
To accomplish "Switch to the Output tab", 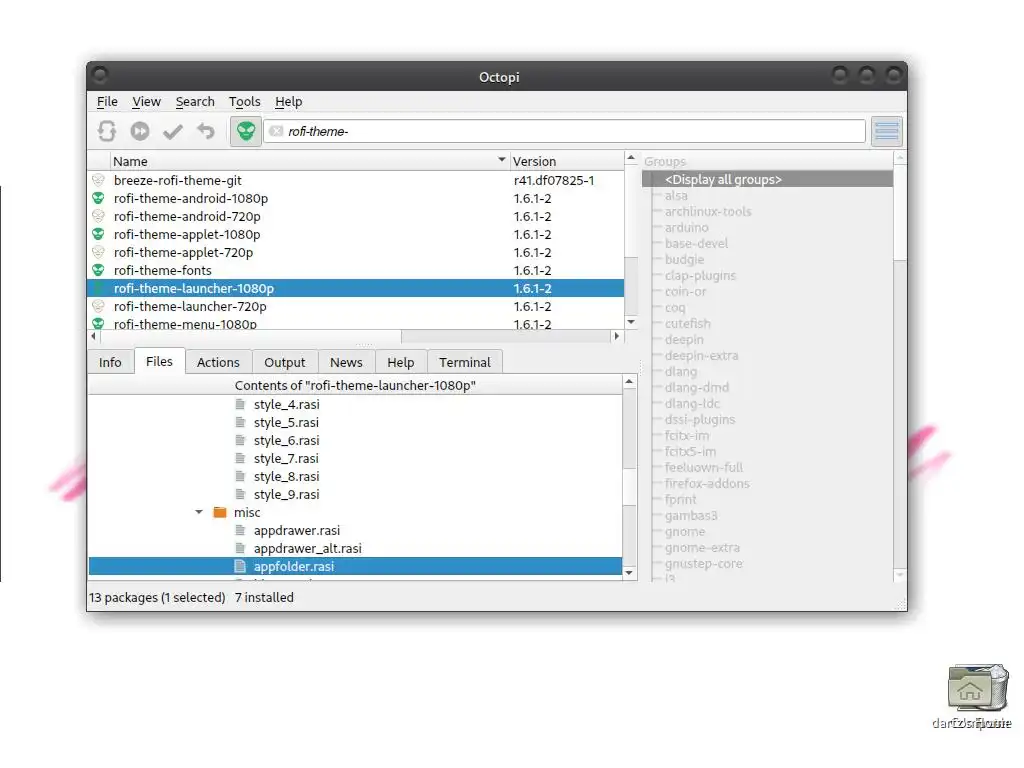I will point(285,362).
